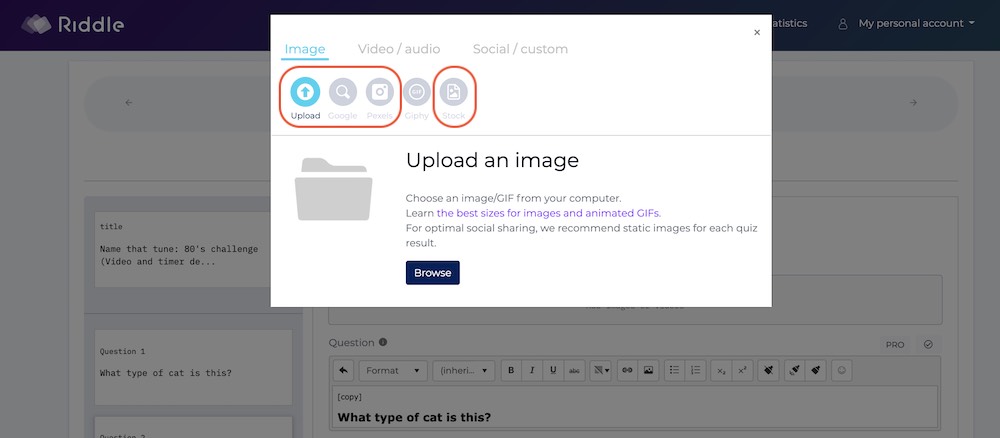1000x438 pixels.
Task: Go to next step with right arrow
Action: pyautogui.click(x=913, y=103)
